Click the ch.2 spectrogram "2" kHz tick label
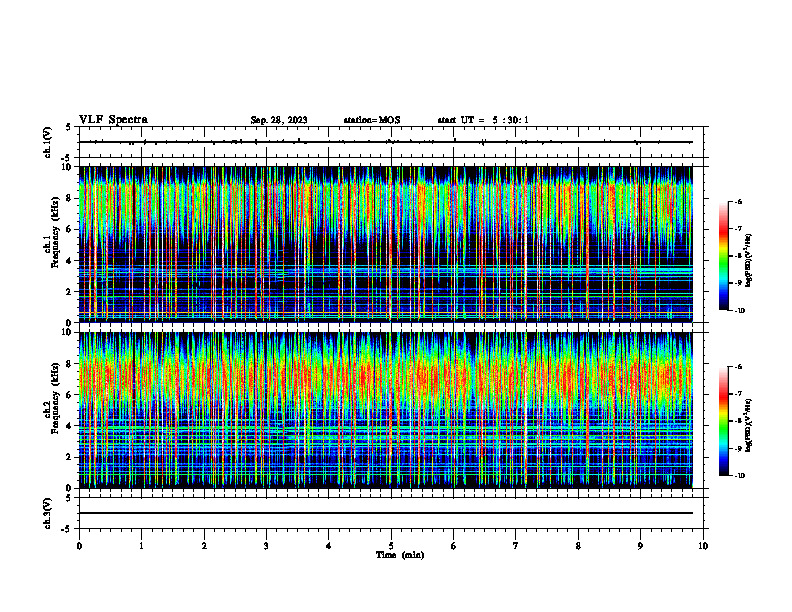792x612 pixels. click(x=70, y=457)
